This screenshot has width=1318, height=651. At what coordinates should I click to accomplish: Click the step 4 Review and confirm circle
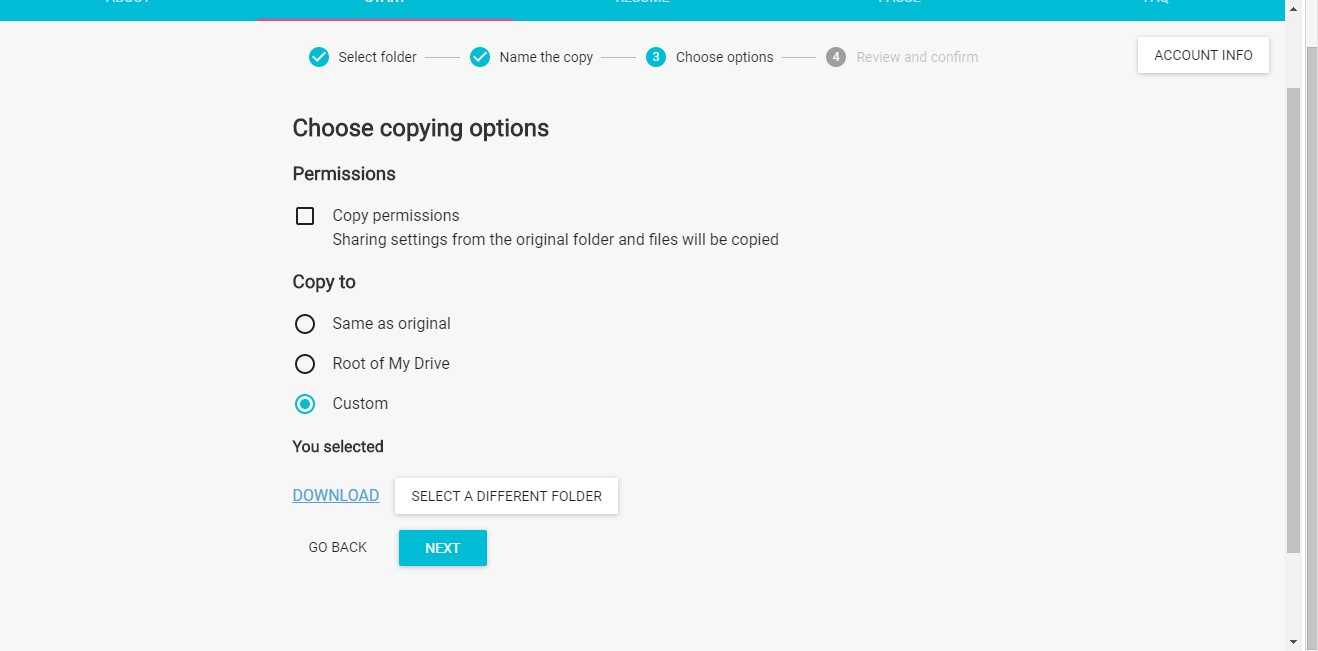coord(836,57)
